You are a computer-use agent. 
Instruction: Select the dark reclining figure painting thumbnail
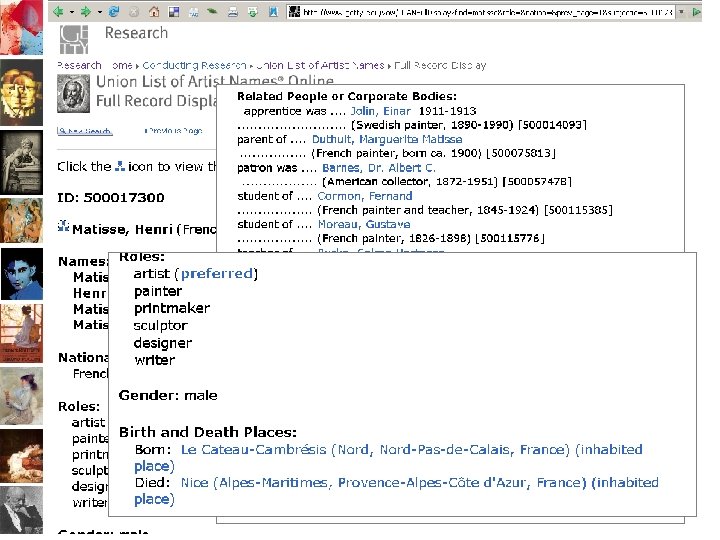pyautogui.click(x=22, y=456)
